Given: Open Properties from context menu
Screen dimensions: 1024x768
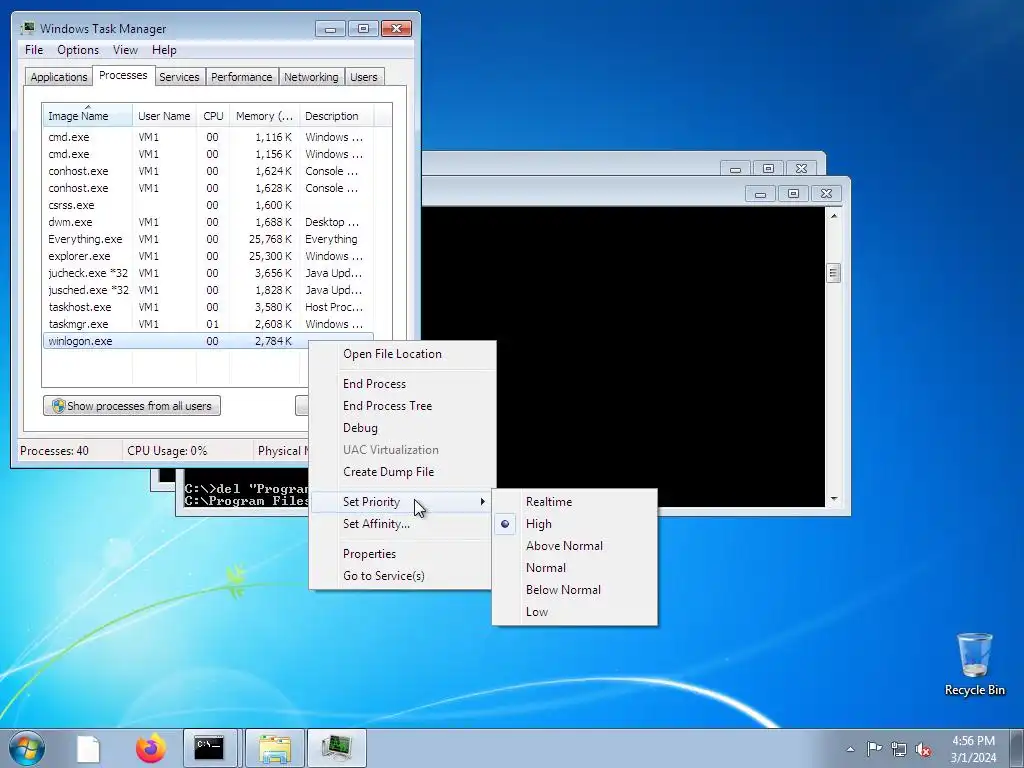Looking at the screenshot, I should [401, 554].
